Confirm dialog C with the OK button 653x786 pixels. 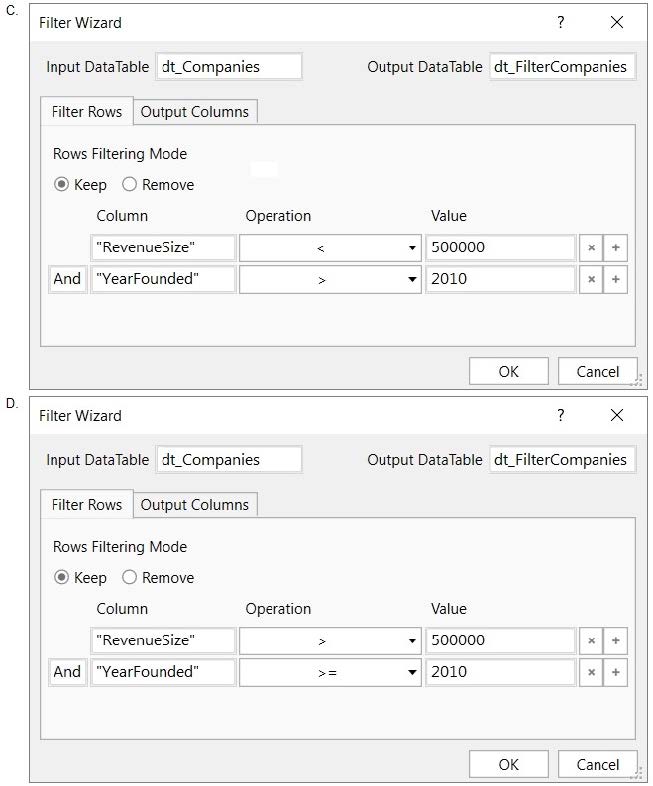point(509,371)
